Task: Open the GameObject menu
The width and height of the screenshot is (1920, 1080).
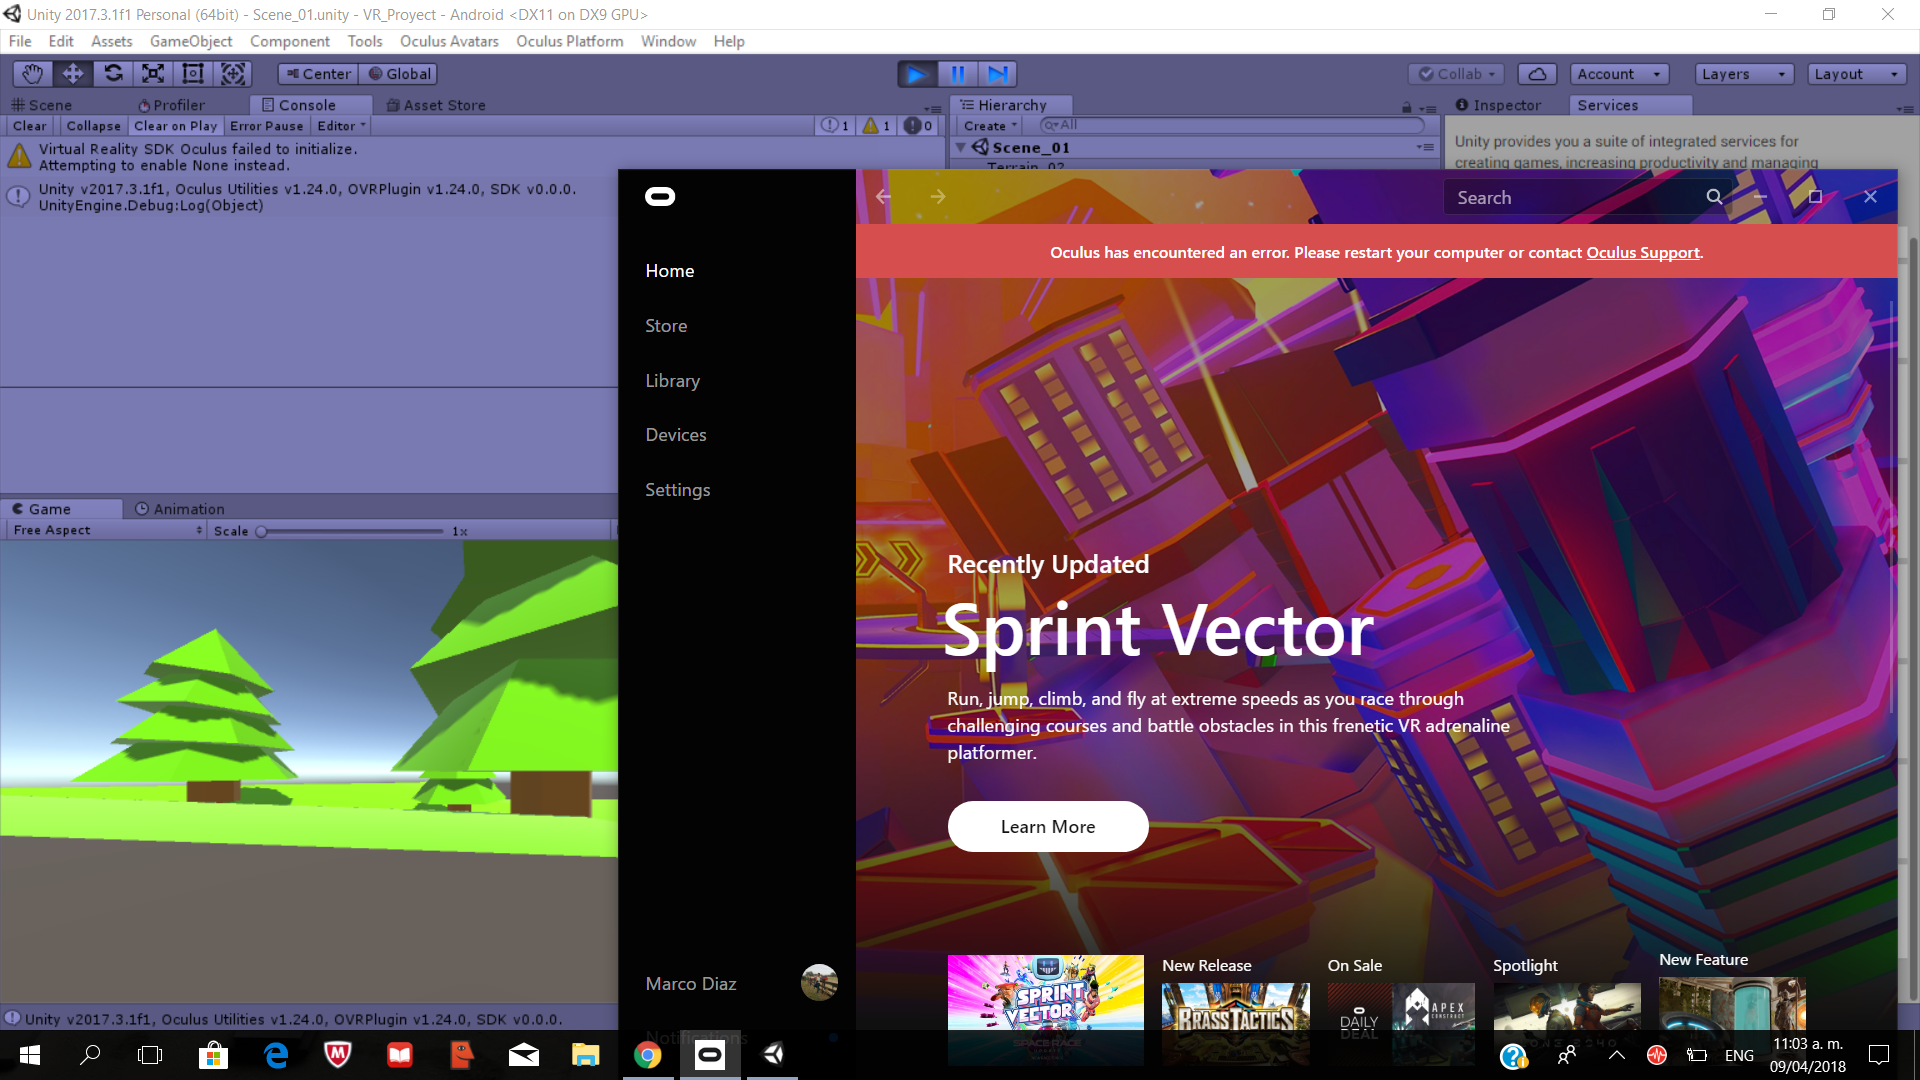Action: click(191, 41)
